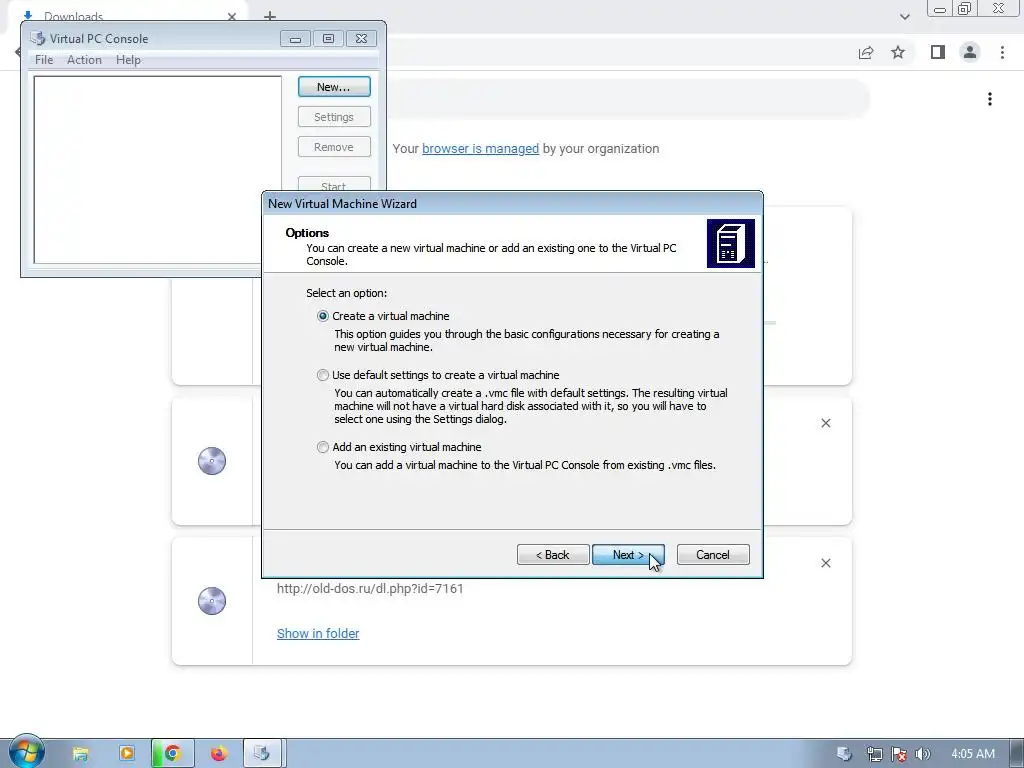Click the old-dos.ru download URL text
Viewport: 1024px width, 768px height.
click(370, 588)
